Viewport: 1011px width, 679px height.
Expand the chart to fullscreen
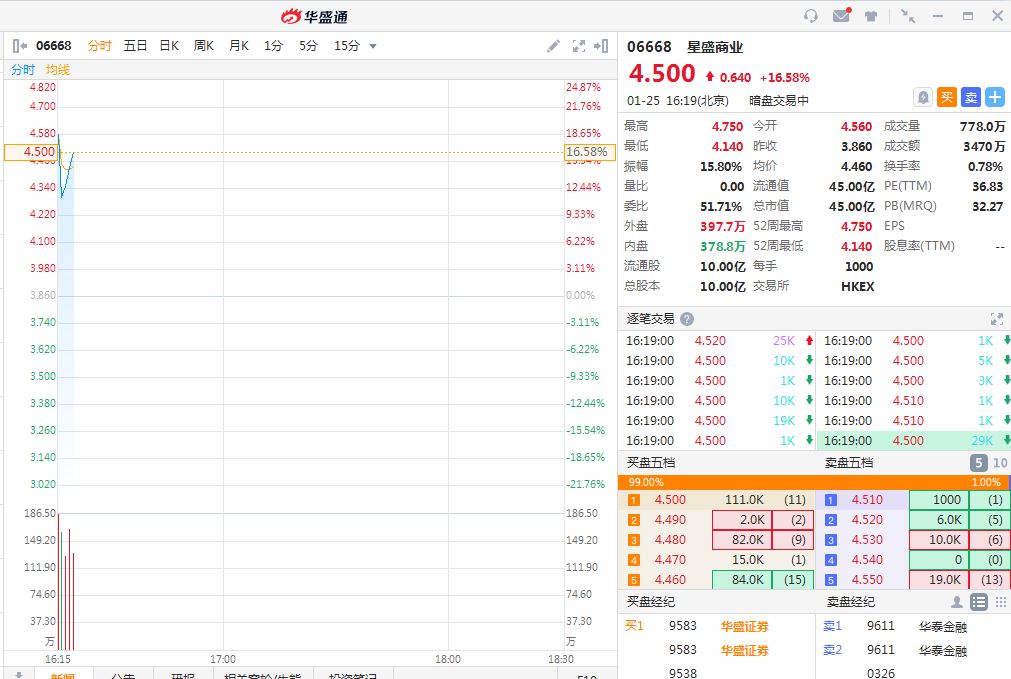pyautogui.click(x=578, y=46)
